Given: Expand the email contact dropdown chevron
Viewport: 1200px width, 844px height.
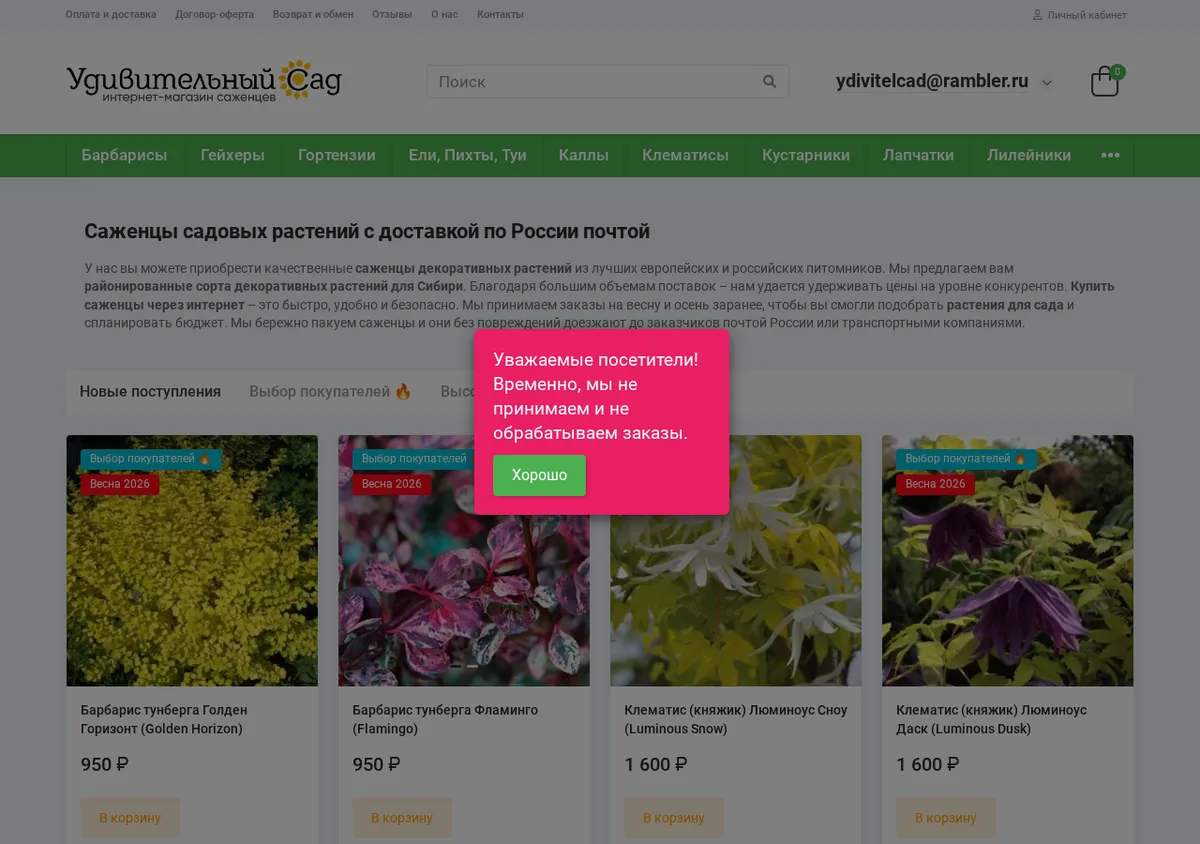Looking at the screenshot, I should [1047, 83].
